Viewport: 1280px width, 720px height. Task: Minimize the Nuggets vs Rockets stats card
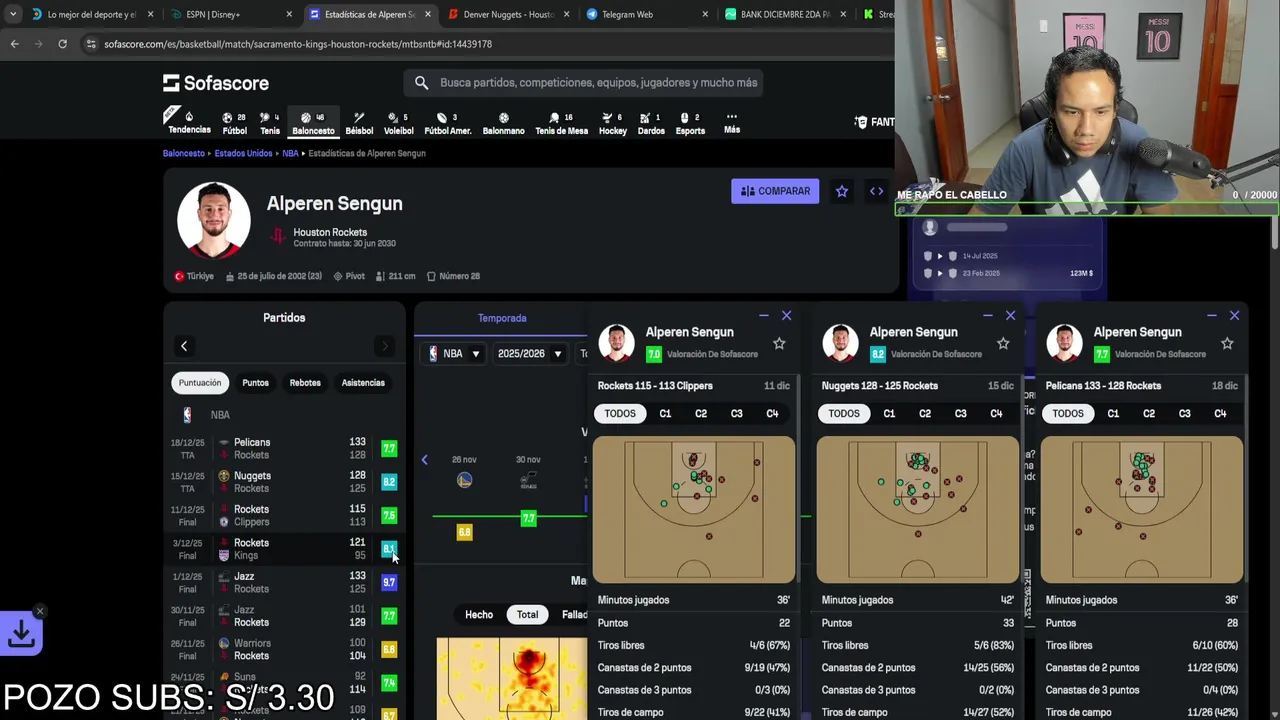pyautogui.click(x=987, y=316)
